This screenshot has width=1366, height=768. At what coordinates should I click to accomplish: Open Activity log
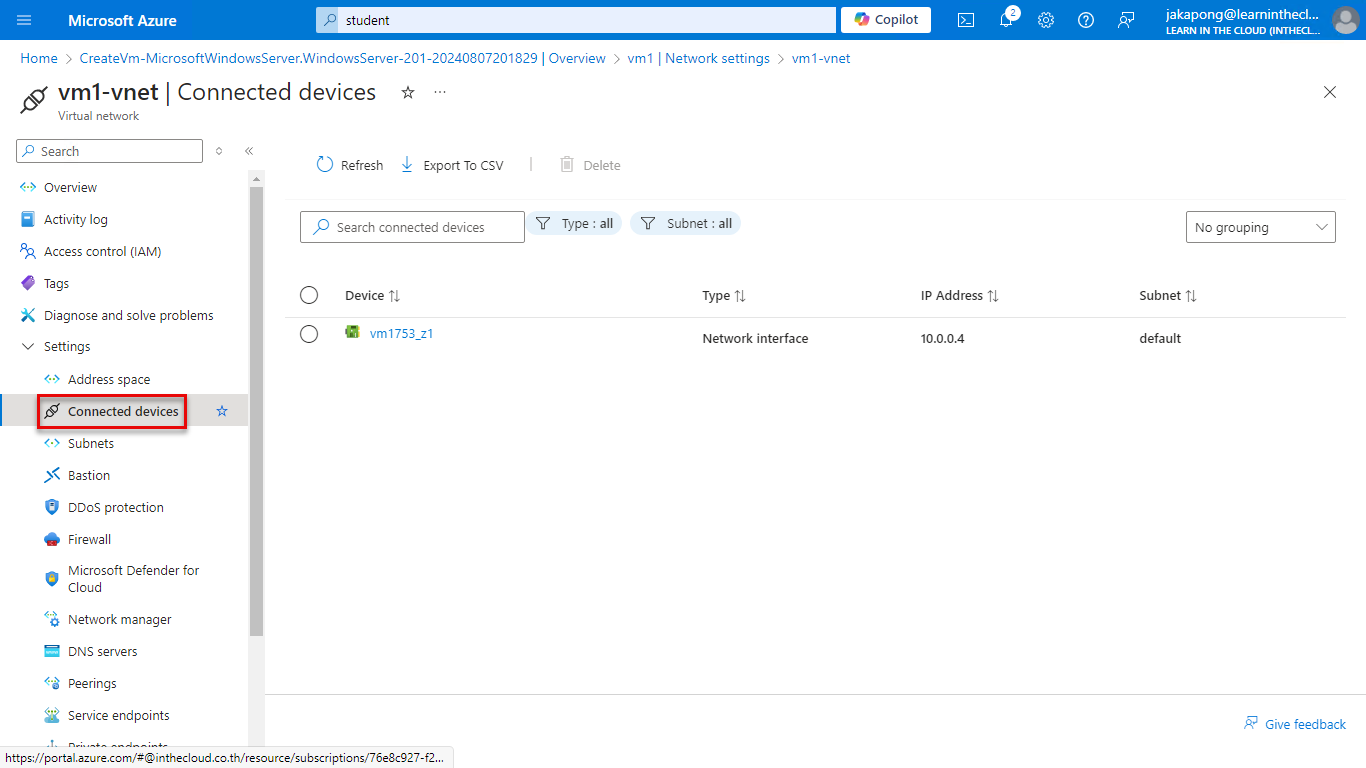pos(76,219)
